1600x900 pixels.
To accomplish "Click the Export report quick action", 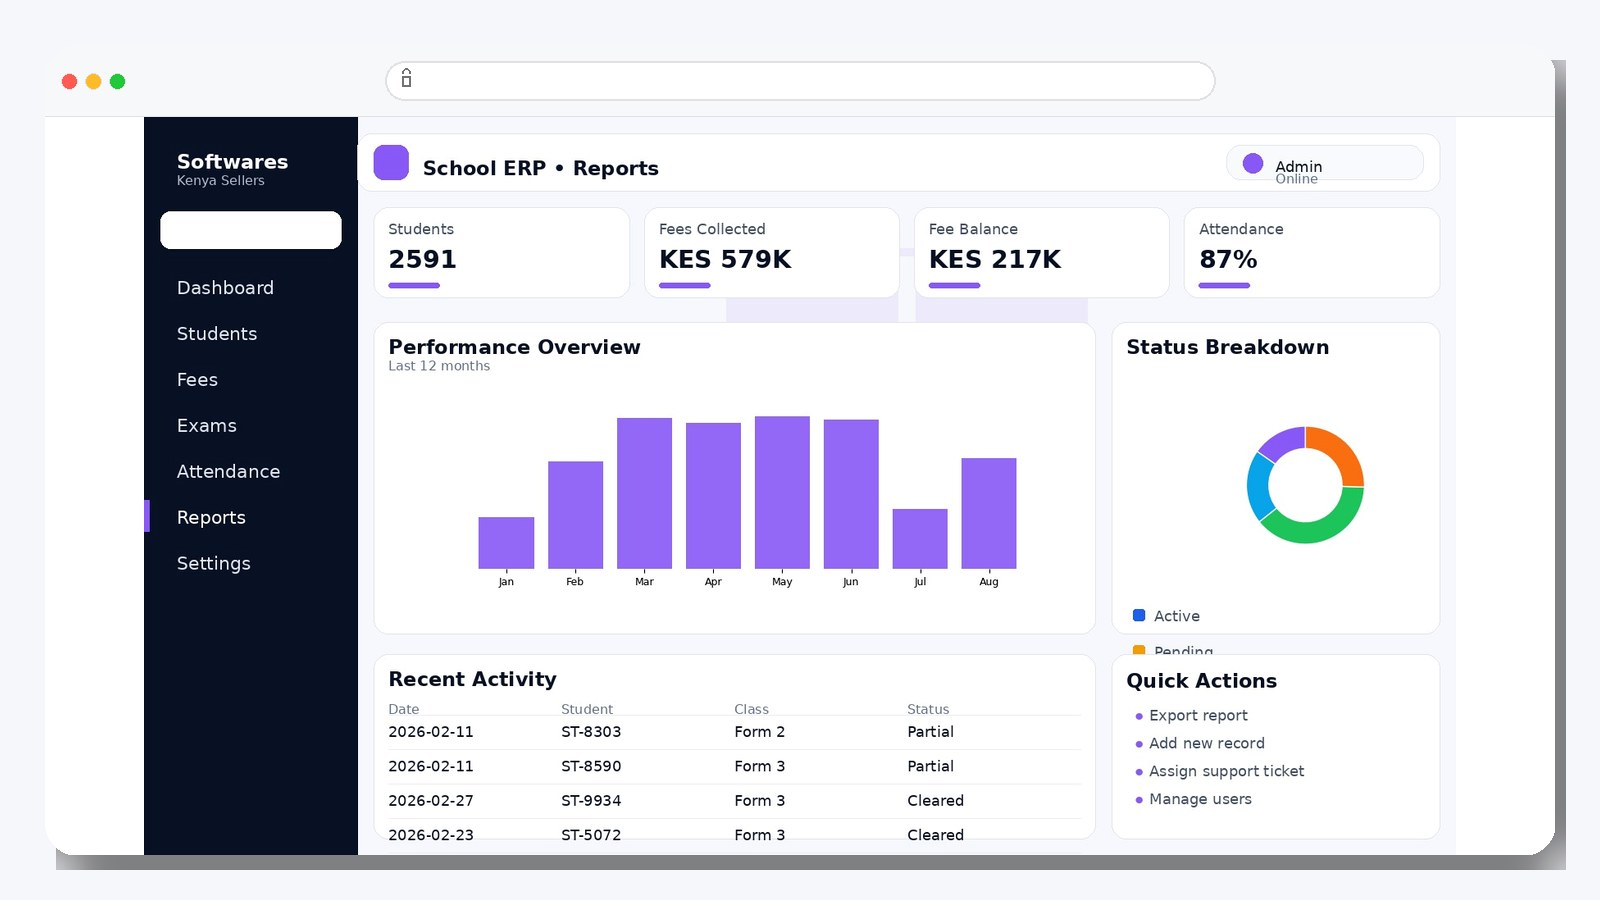I will click(x=1198, y=716).
